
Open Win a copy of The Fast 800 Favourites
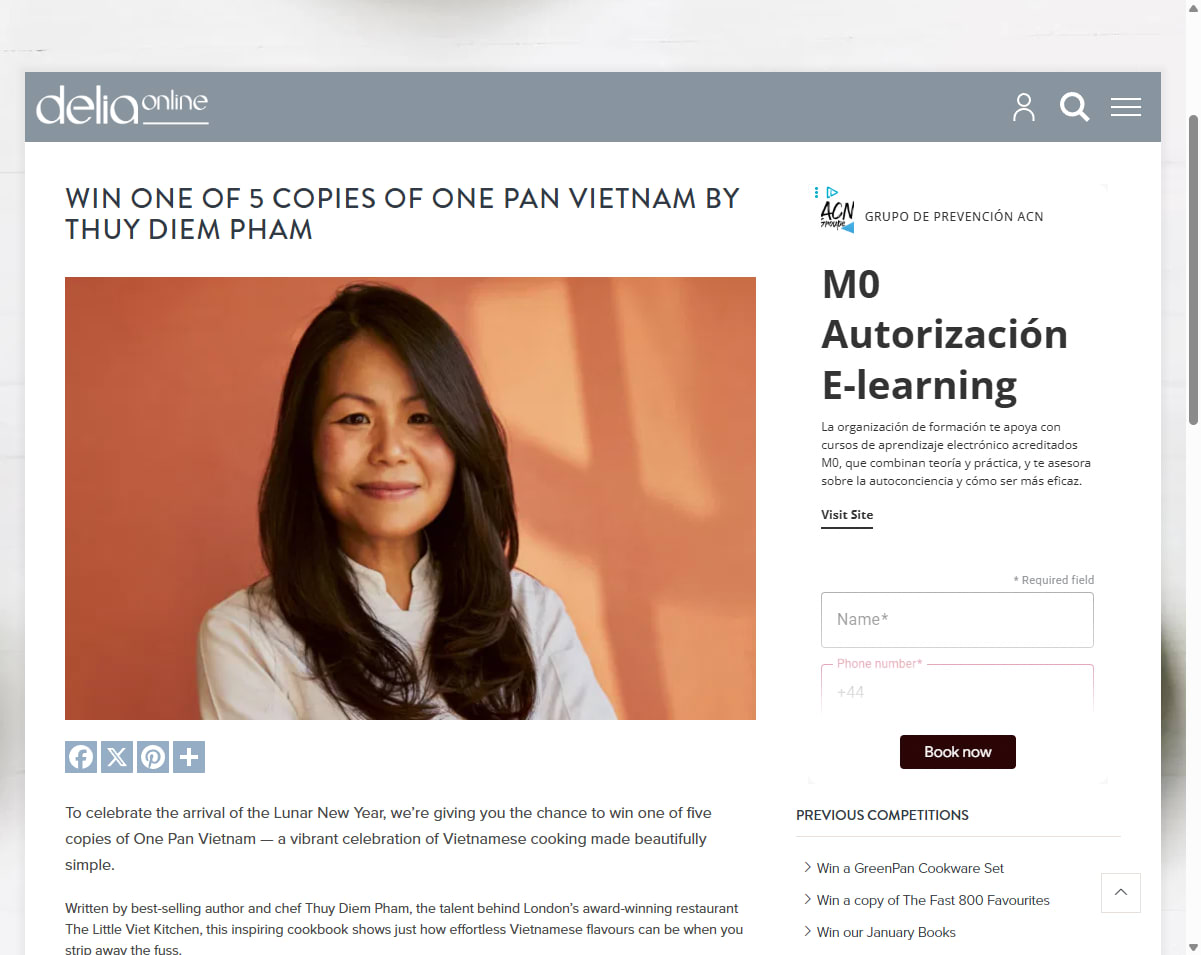(x=933, y=900)
